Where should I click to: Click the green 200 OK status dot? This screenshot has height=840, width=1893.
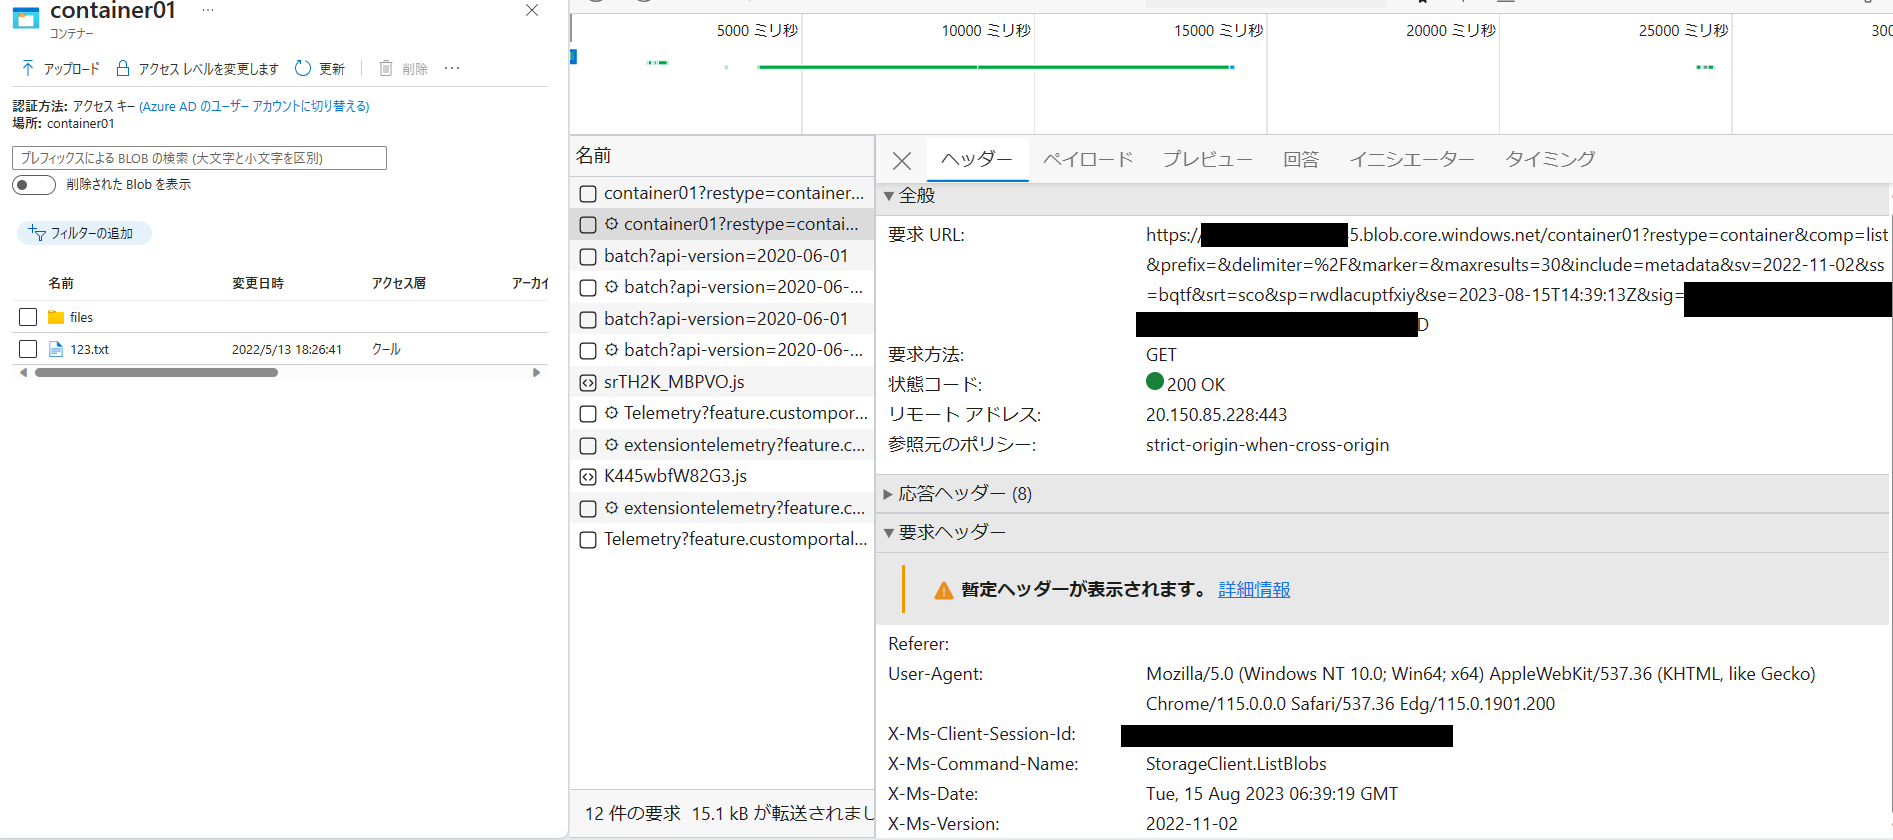(x=1155, y=381)
